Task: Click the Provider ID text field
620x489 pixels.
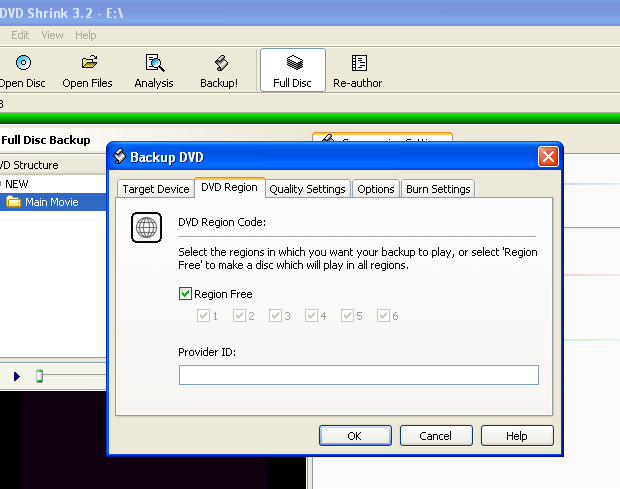Action: pyautogui.click(x=359, y=375)
